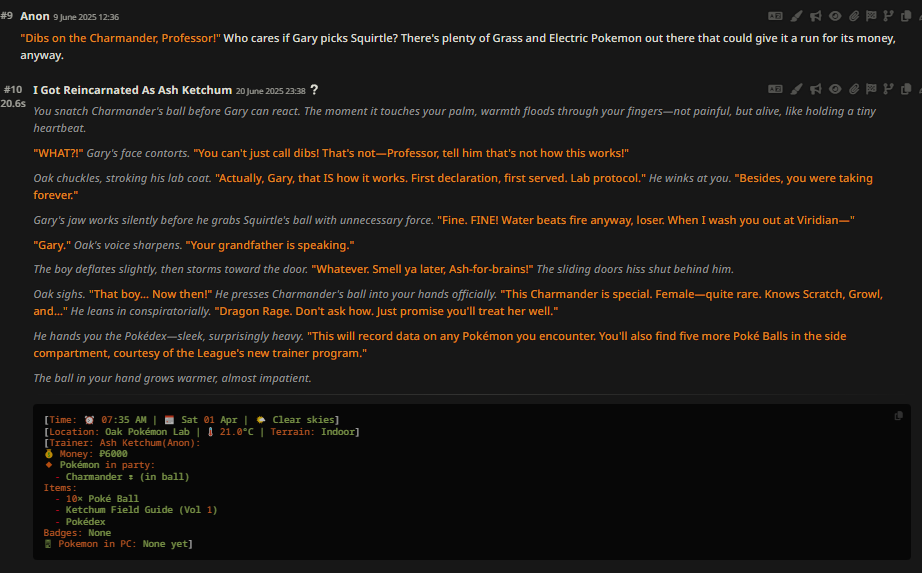This screenshot has height=573, width=922.
Task: Copy message #10 with copy icon
Action: click(906, 89)
